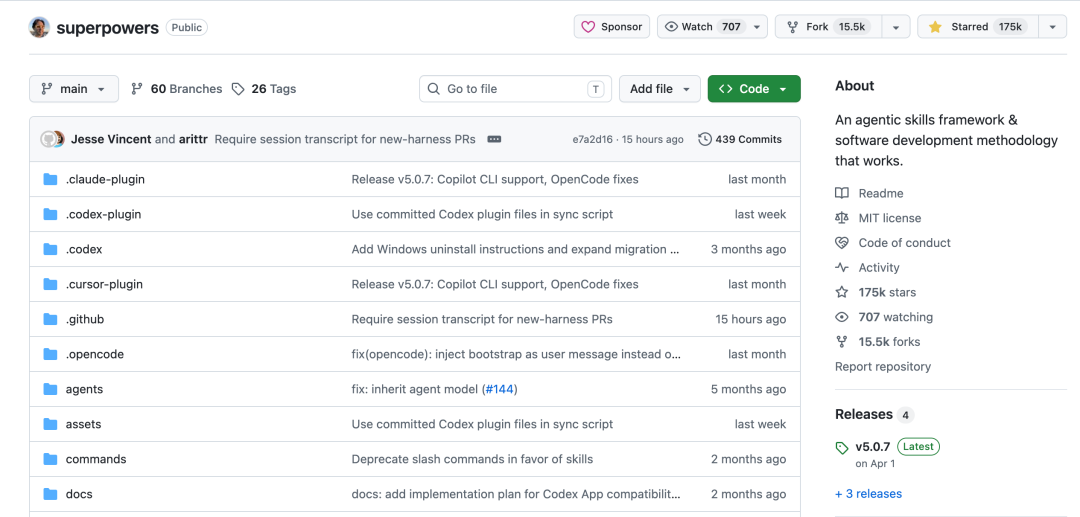Open the commands folder name
The width and height of the screenshot is (1080, 517).
click(x=96, y=459)
